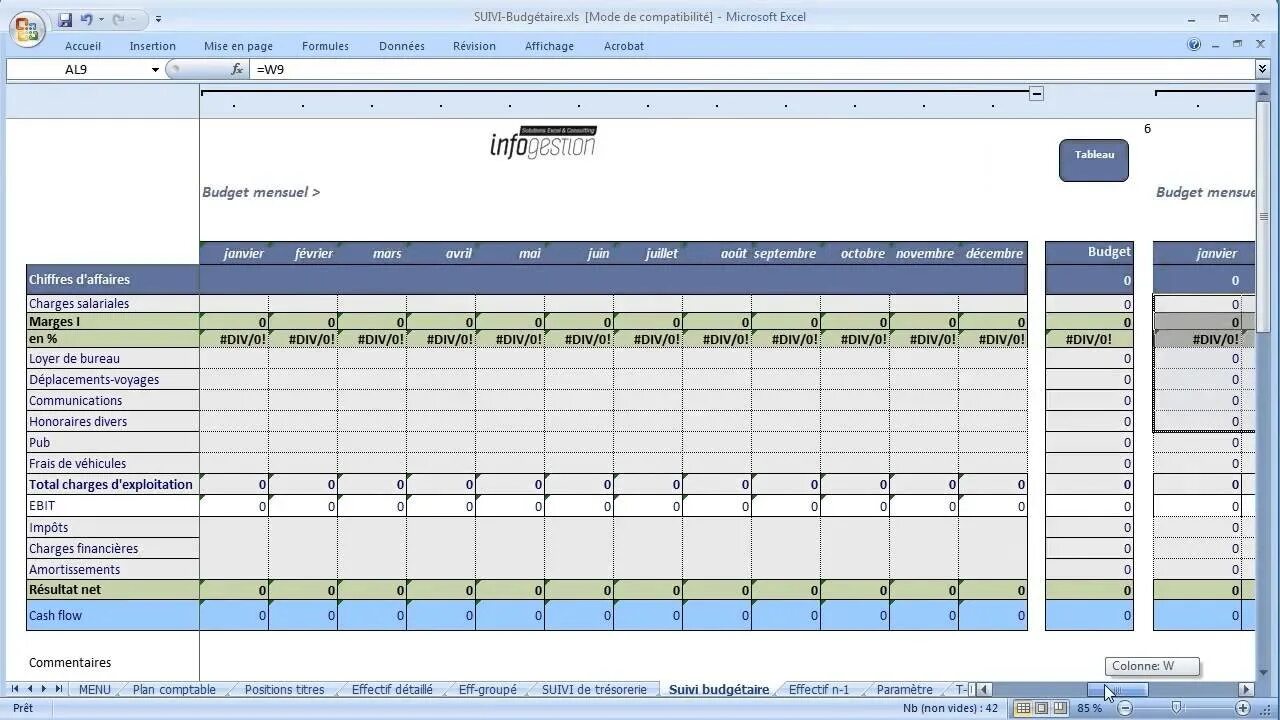Screen dimensions: 1280x720
Task: Switch to the Effectif détaillé sheet
Action: point(392,690)
